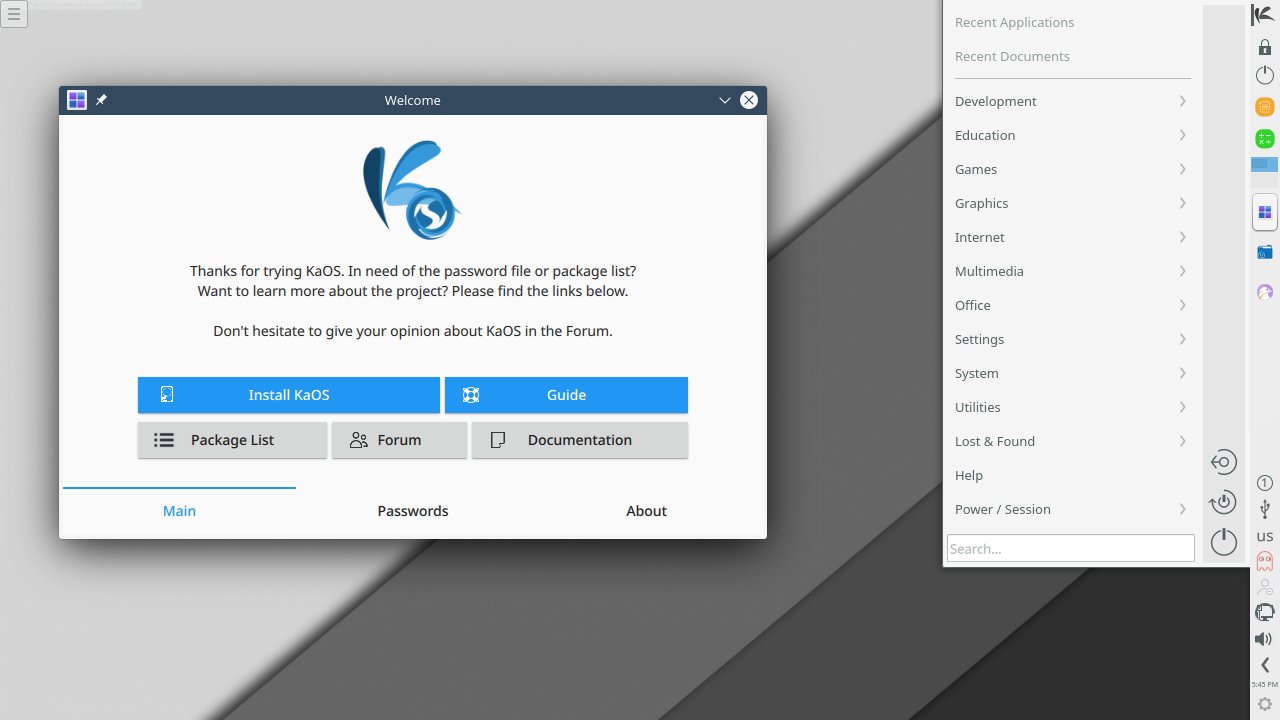Expand the Graphics submenu arrow
1280x720 pixels.
point(1182,203)
